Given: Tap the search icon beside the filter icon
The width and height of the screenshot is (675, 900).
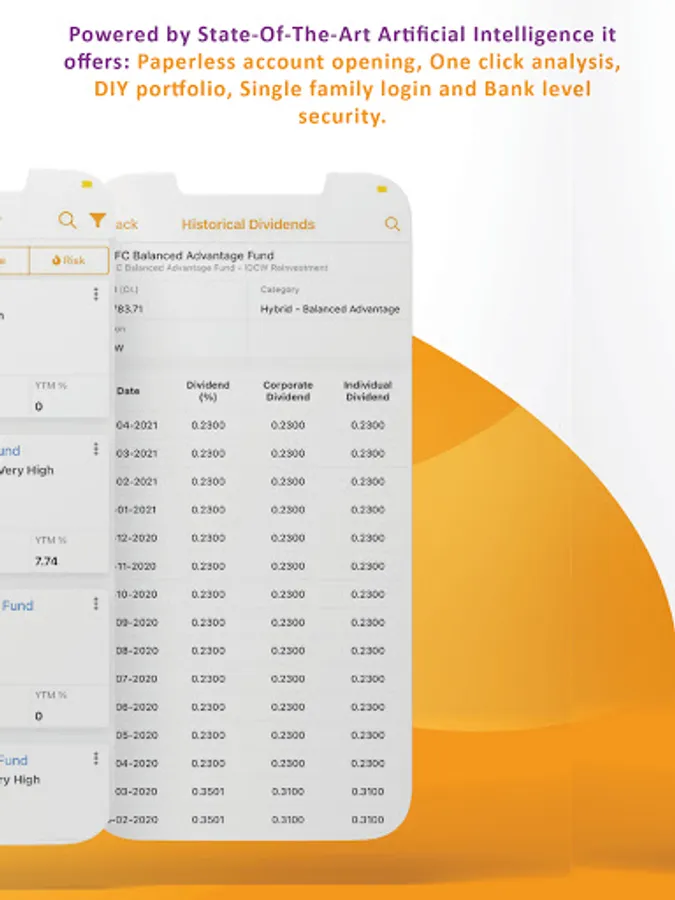Looking at the screenshot, I should [67, 220].
